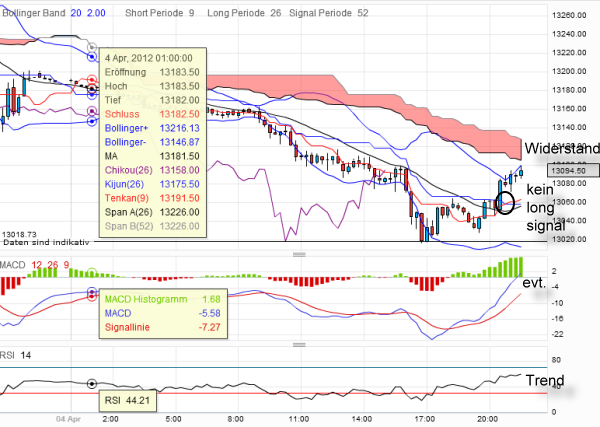Click the Signal Periode 52 label
The image size is (600, 427).
pyautogui.click(x=329, y=13)
